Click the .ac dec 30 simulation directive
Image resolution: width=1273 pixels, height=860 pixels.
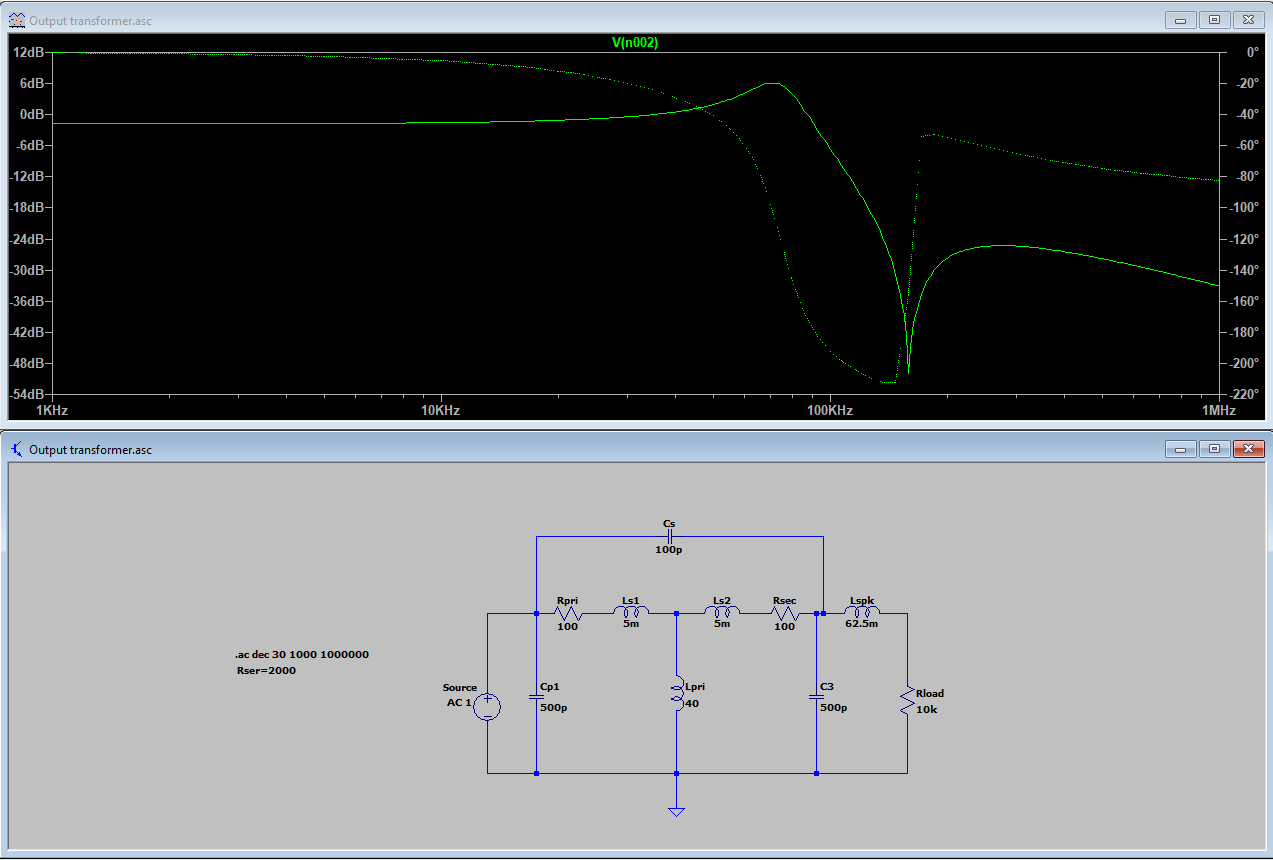(x=301, y=654)
